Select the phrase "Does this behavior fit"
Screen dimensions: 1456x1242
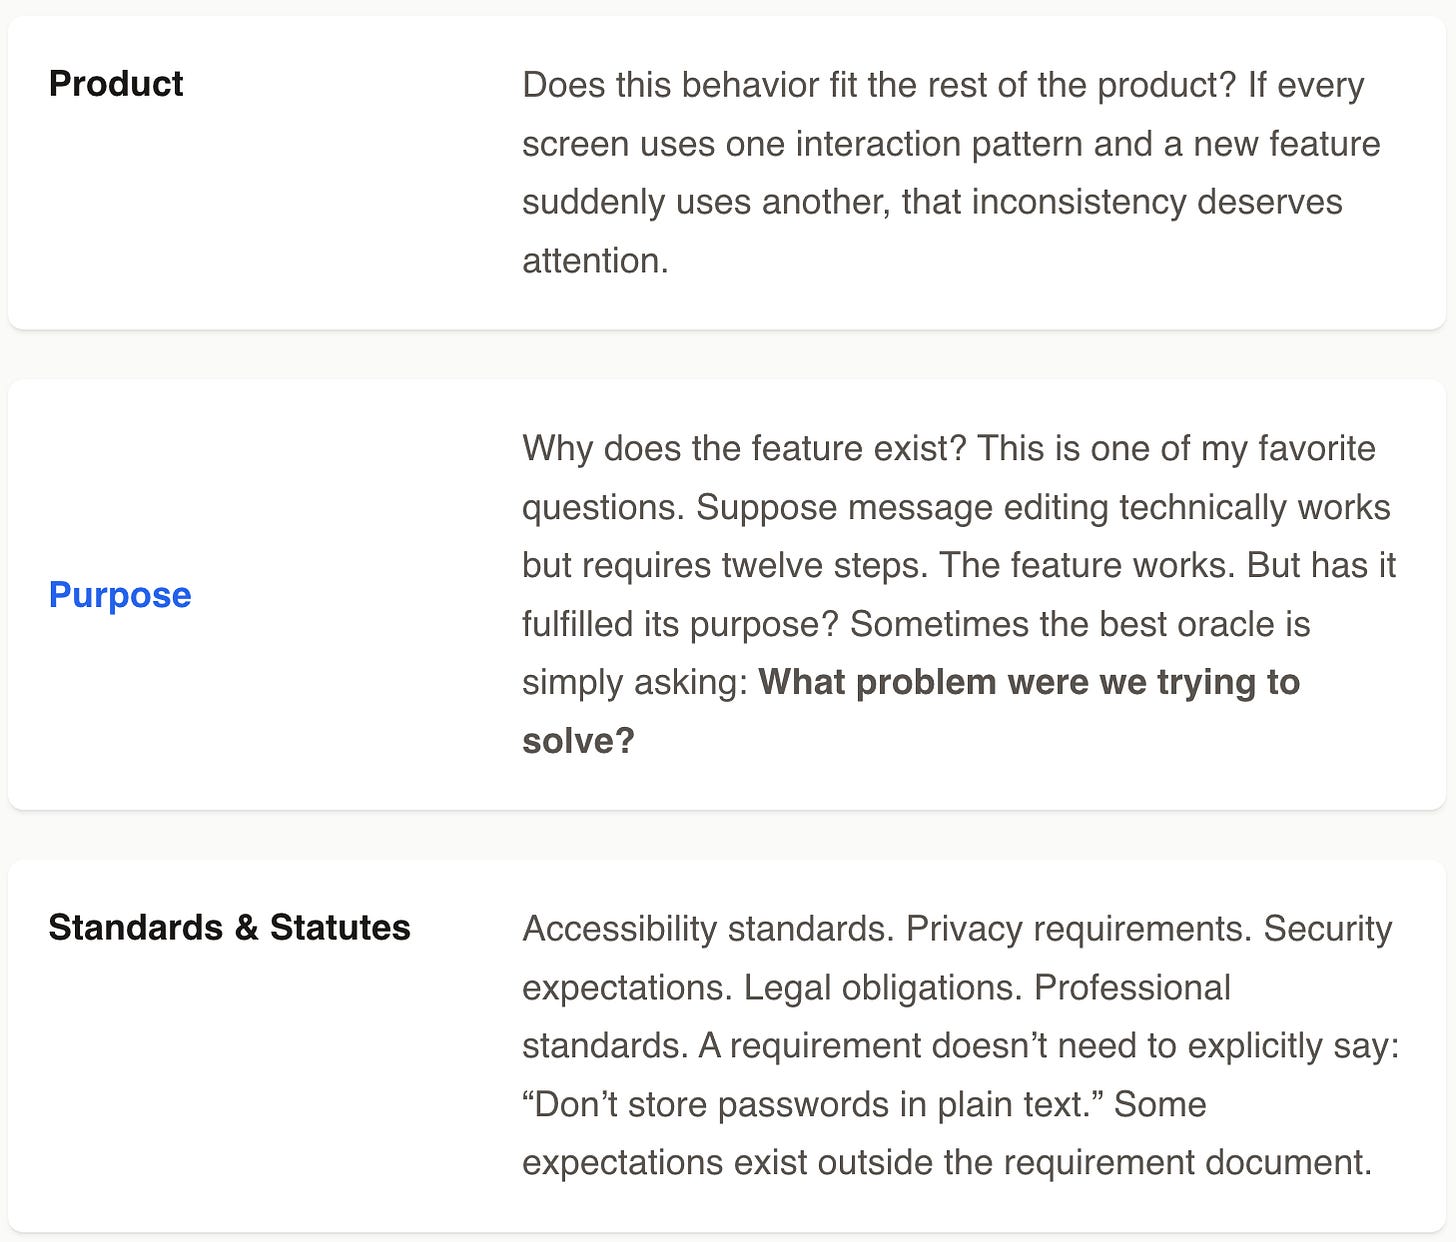tap(690, 85)
